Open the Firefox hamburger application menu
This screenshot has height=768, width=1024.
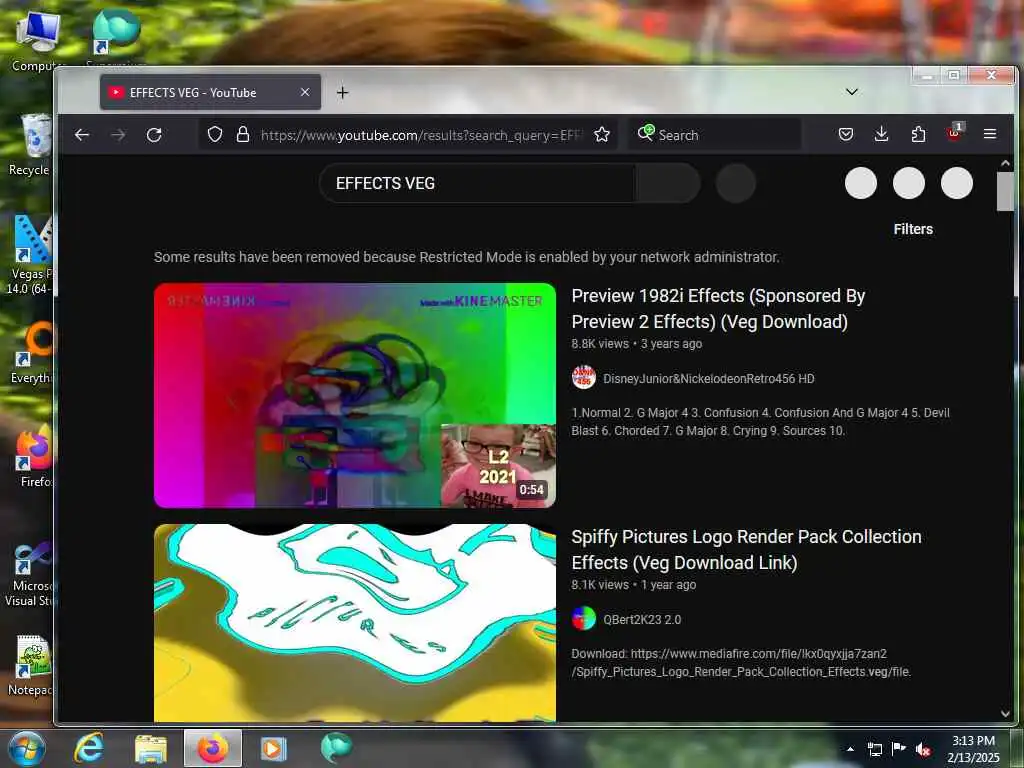[x=990, y=134]
